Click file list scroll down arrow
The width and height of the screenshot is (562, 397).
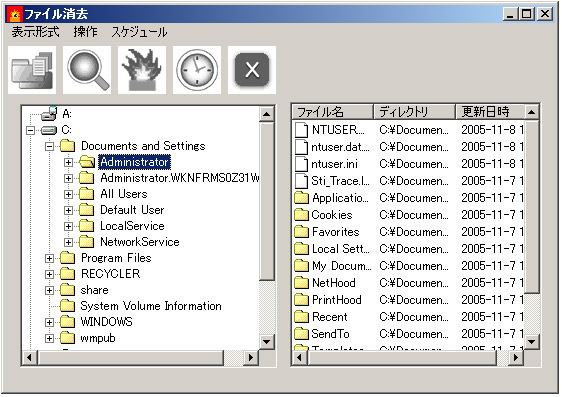[532, 341]
